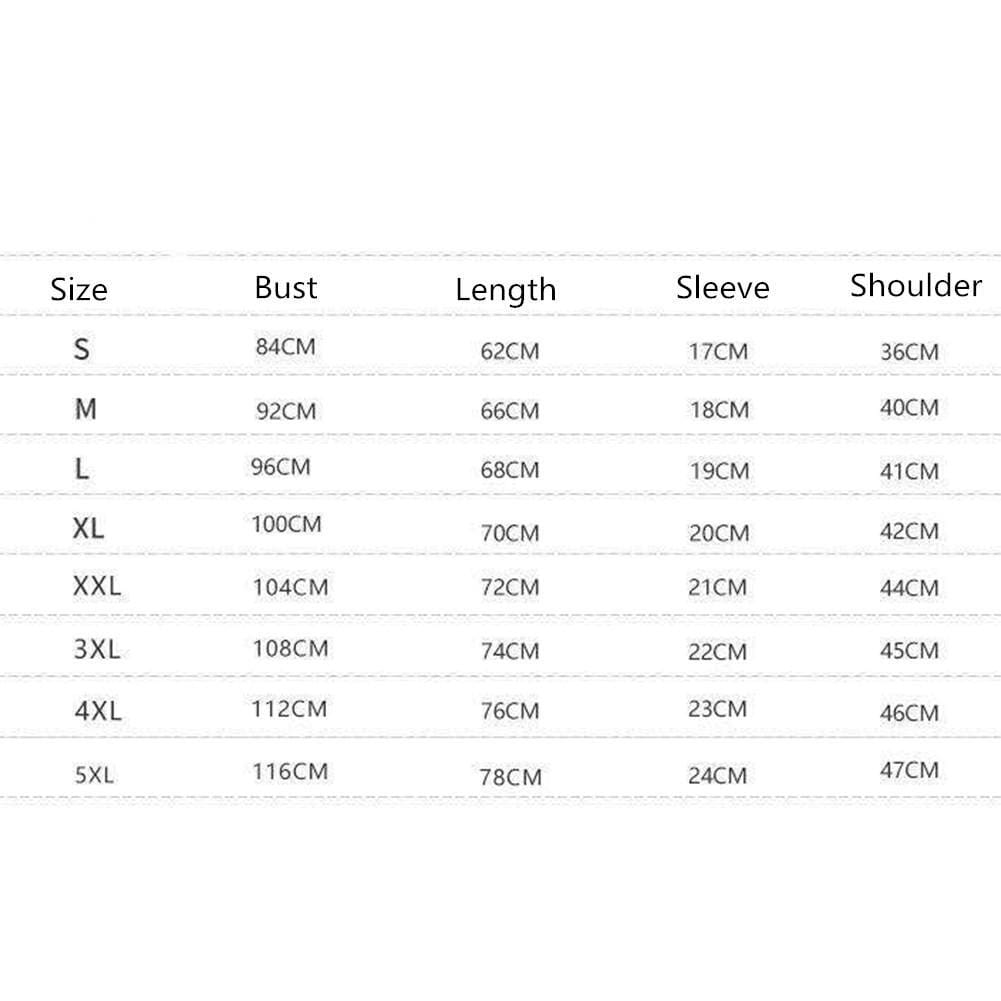1001x1001 pixels.
Task: Select the M size row label
Action: click(x=86, y=409)
